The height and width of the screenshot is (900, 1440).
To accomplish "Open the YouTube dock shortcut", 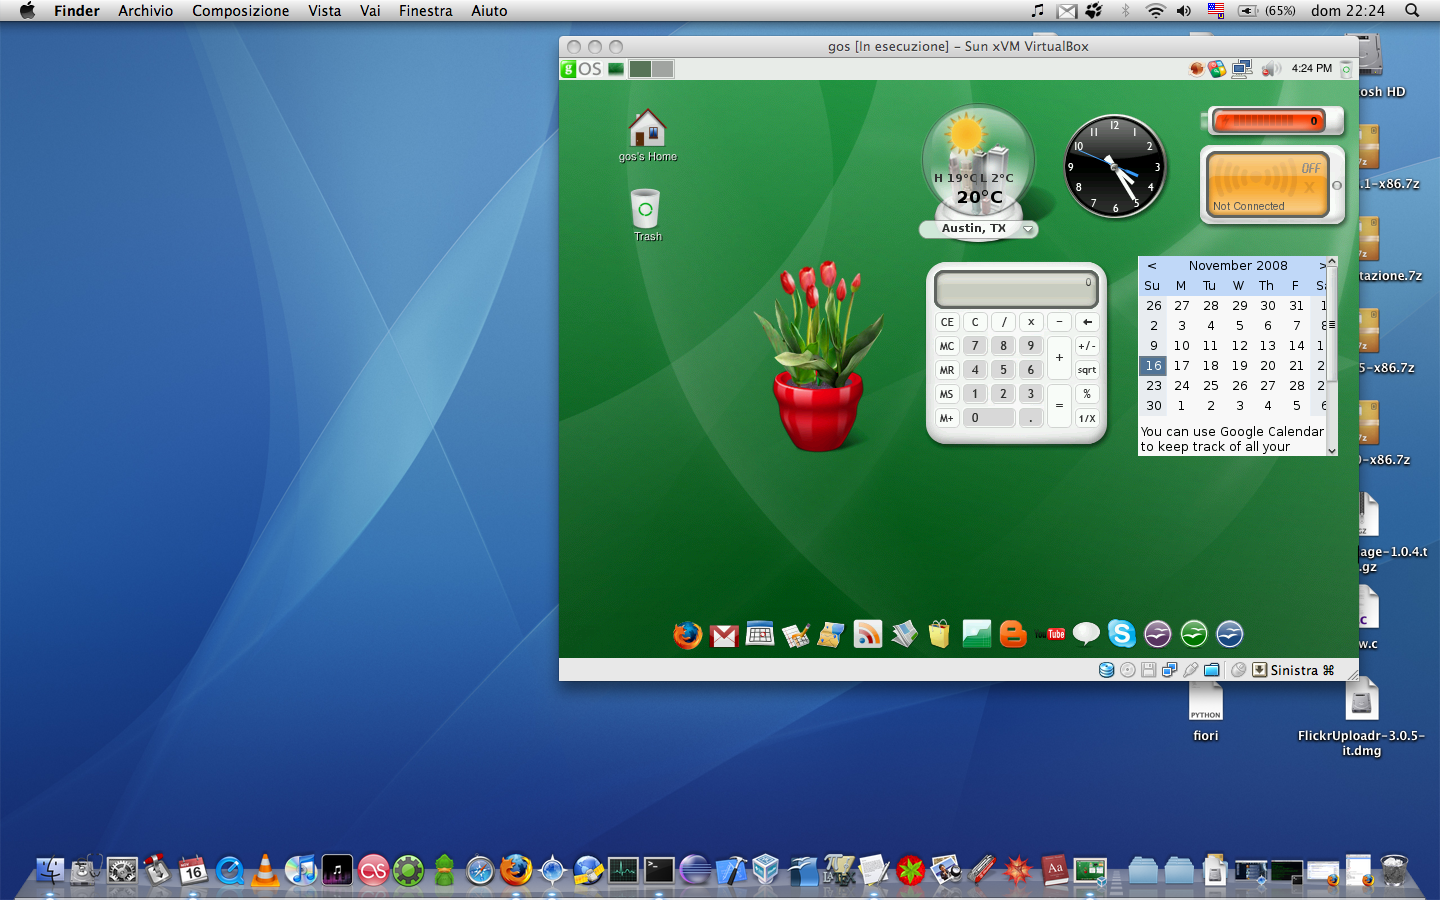I will click(1055, 634).
